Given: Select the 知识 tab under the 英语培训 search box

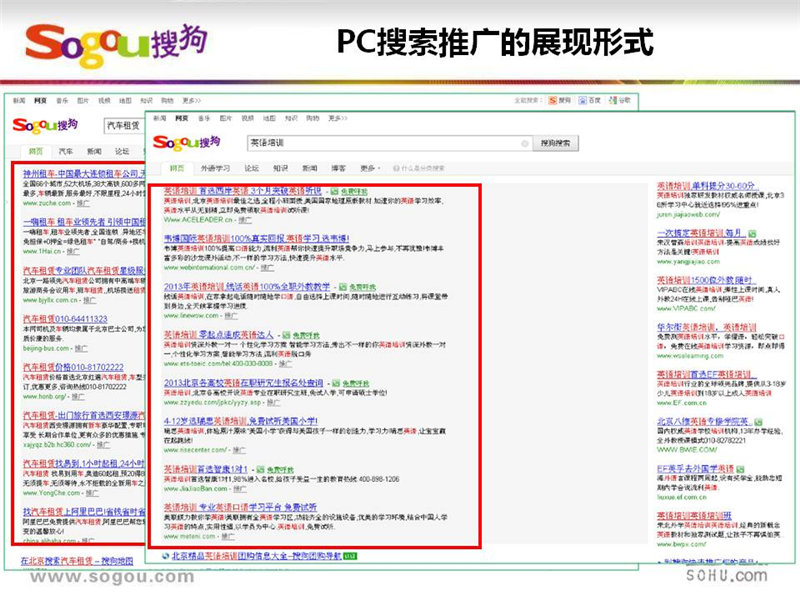Looking at the screenshot, I should pos(281,168).
